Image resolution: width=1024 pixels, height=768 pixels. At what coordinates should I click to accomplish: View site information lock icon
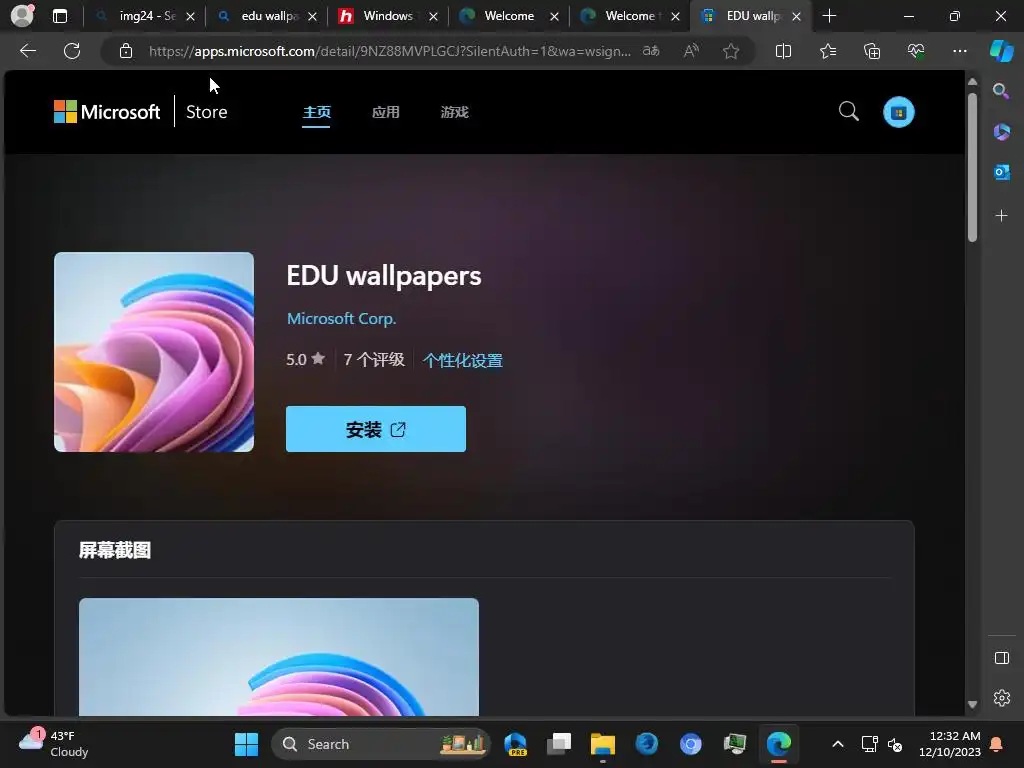tap(126, 51)
